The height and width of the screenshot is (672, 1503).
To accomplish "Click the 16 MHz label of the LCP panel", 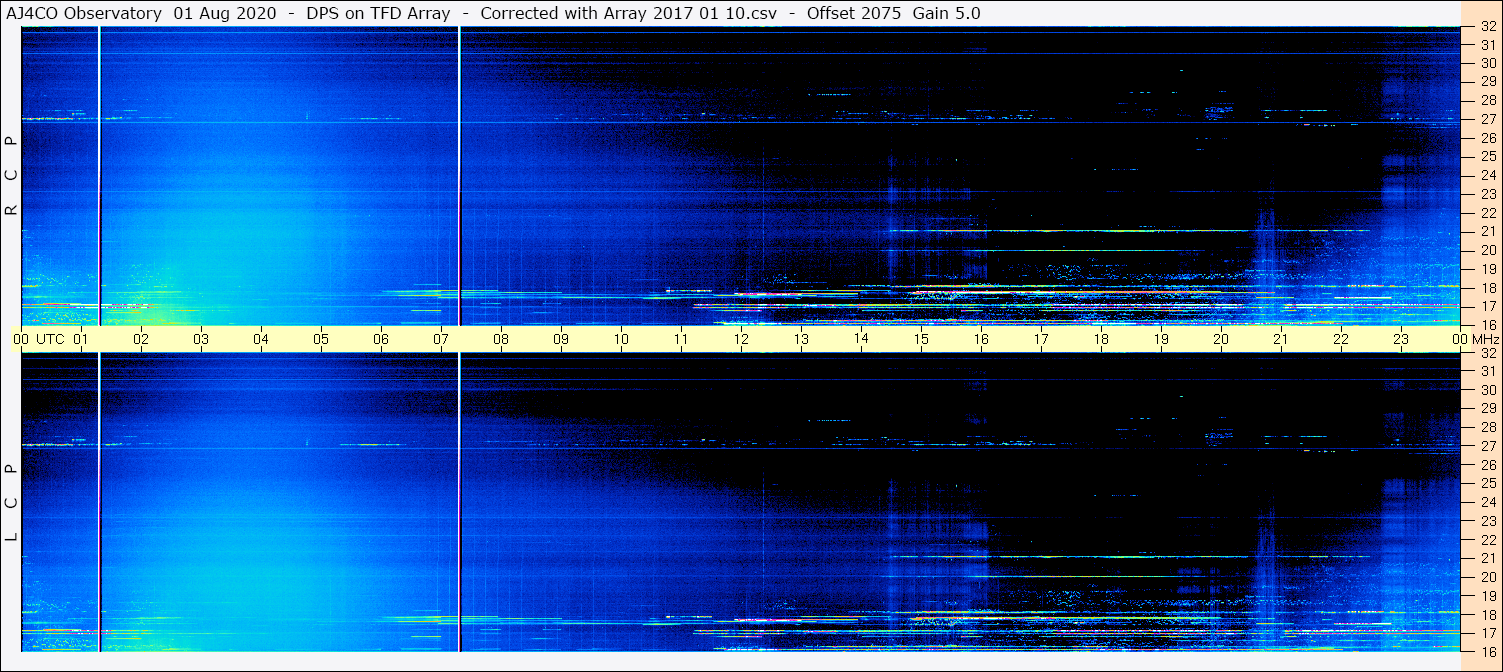I will 1488,651.
